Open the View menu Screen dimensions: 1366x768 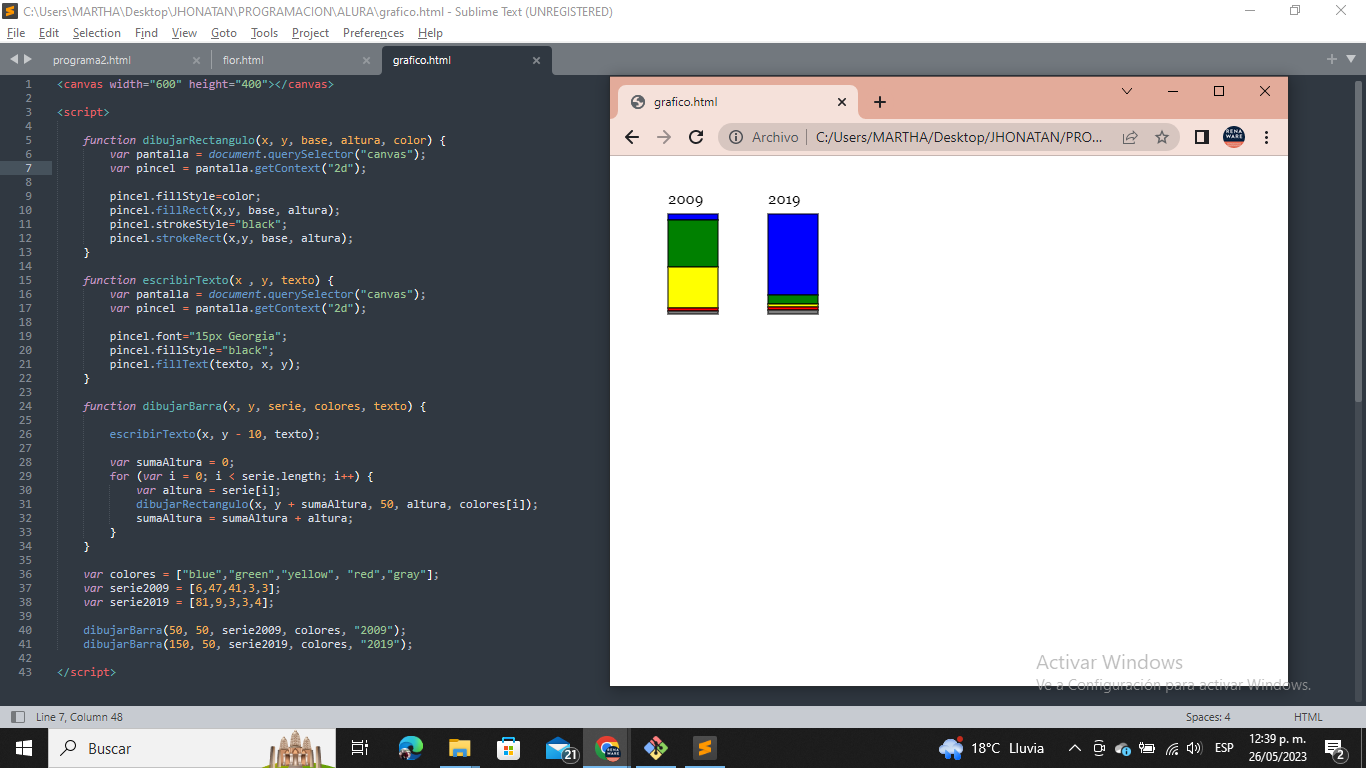184,33
